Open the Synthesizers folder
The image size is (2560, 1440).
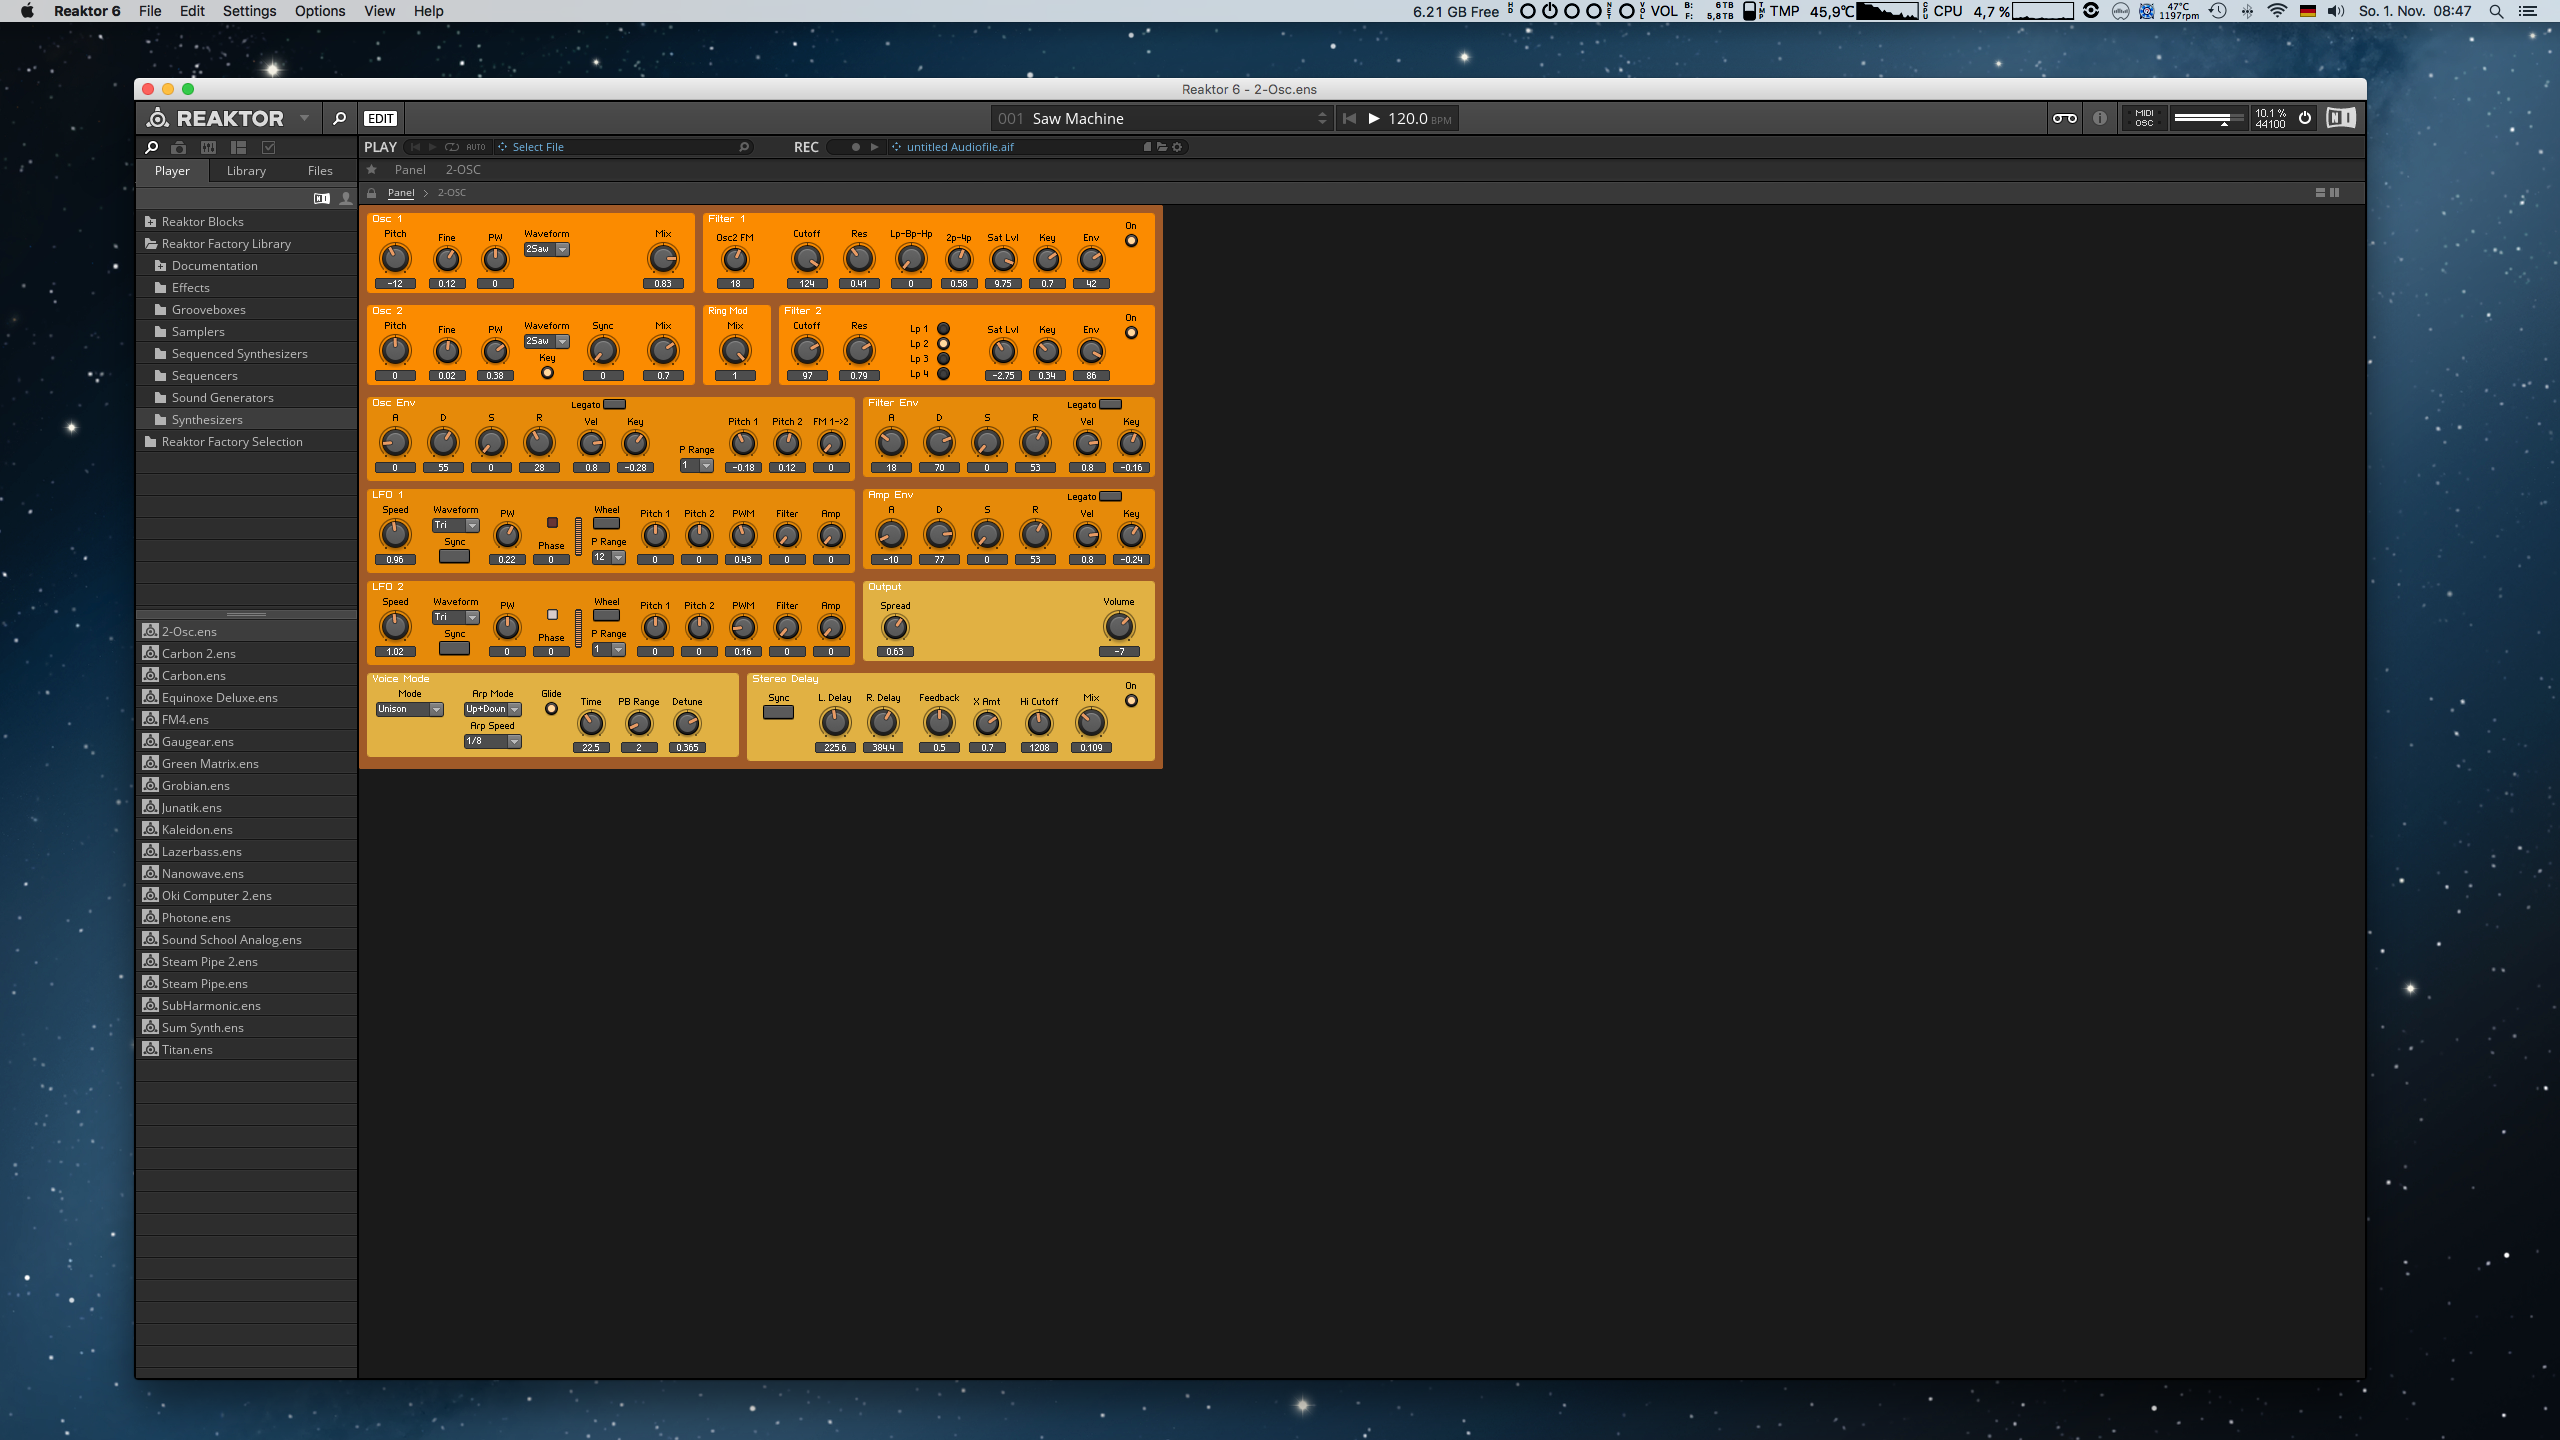pos(246,420)
